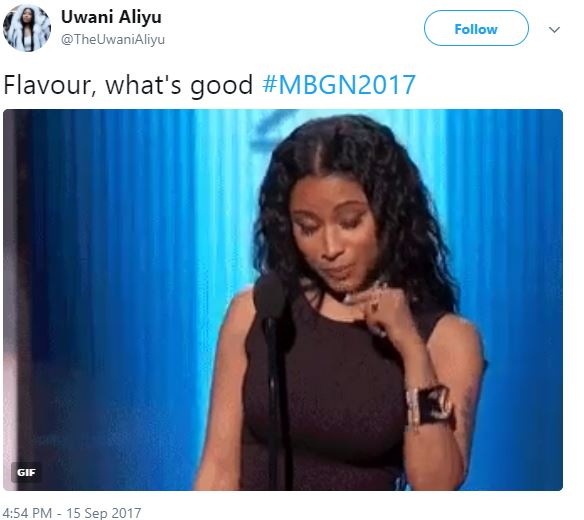Viewport: 584px width, 520px height.
Task: Play the embedded GIF of the woman
Action: (x=283, y=300)
